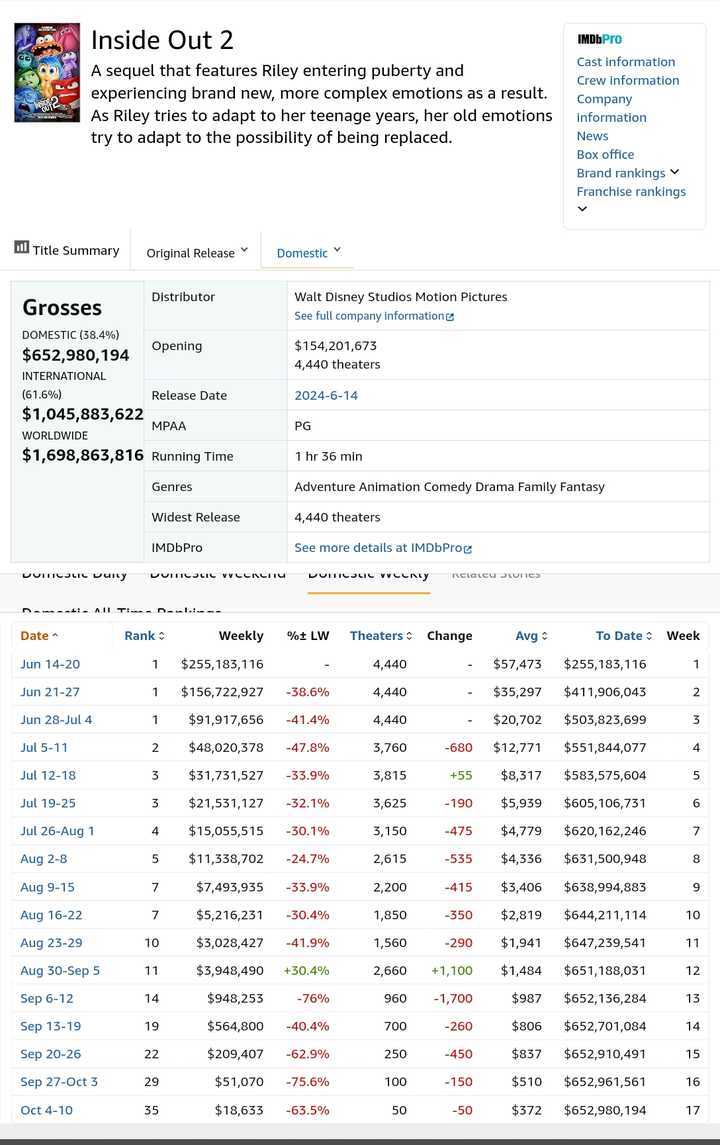Select the +30.4% change value
Viewport: 720px width, 1145px height.
click(306, 970)
